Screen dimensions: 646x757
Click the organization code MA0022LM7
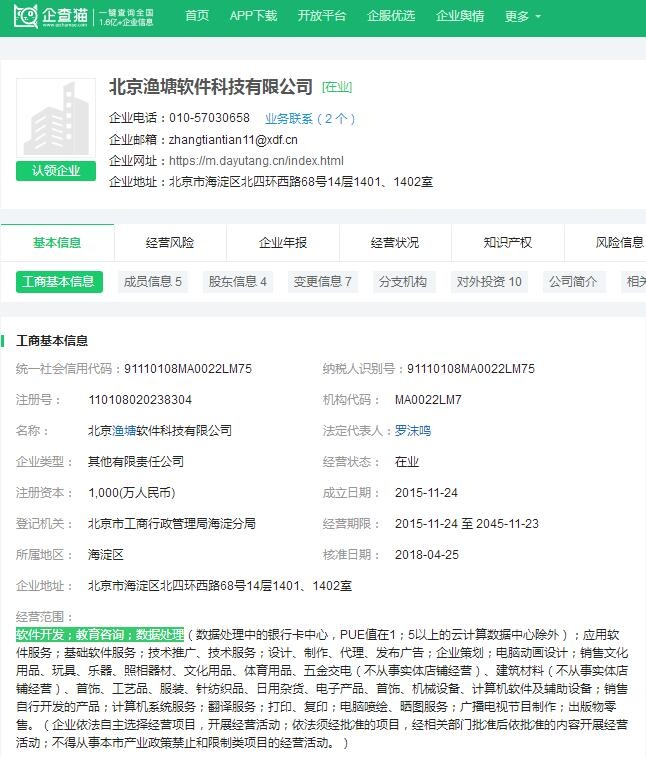pyautogui.click(x=428, y=400)
